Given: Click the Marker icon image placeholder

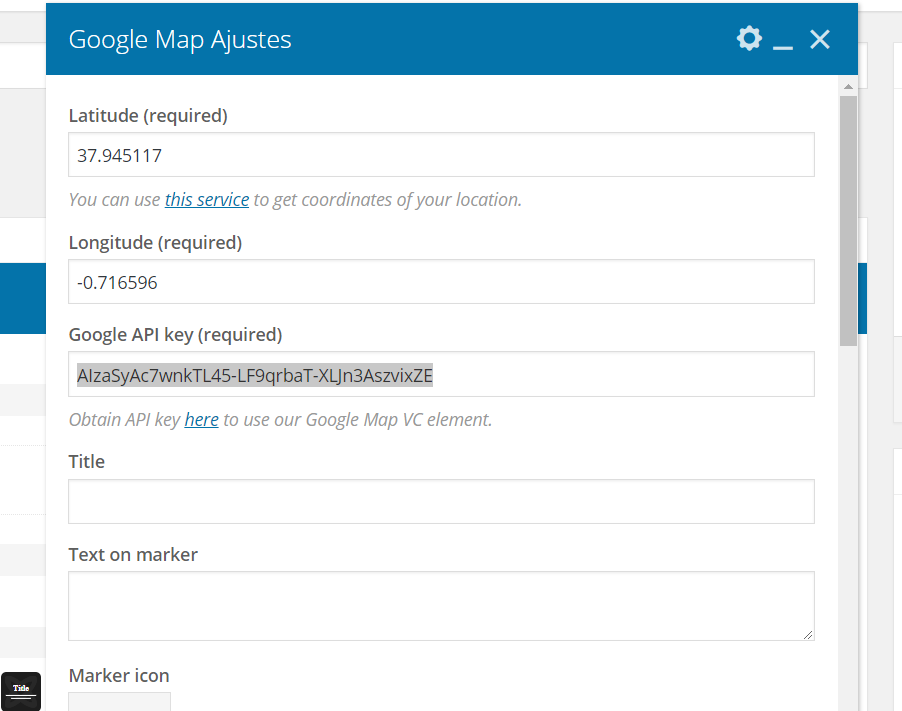Looking at the screenshot, I should (x=119, y=702).
